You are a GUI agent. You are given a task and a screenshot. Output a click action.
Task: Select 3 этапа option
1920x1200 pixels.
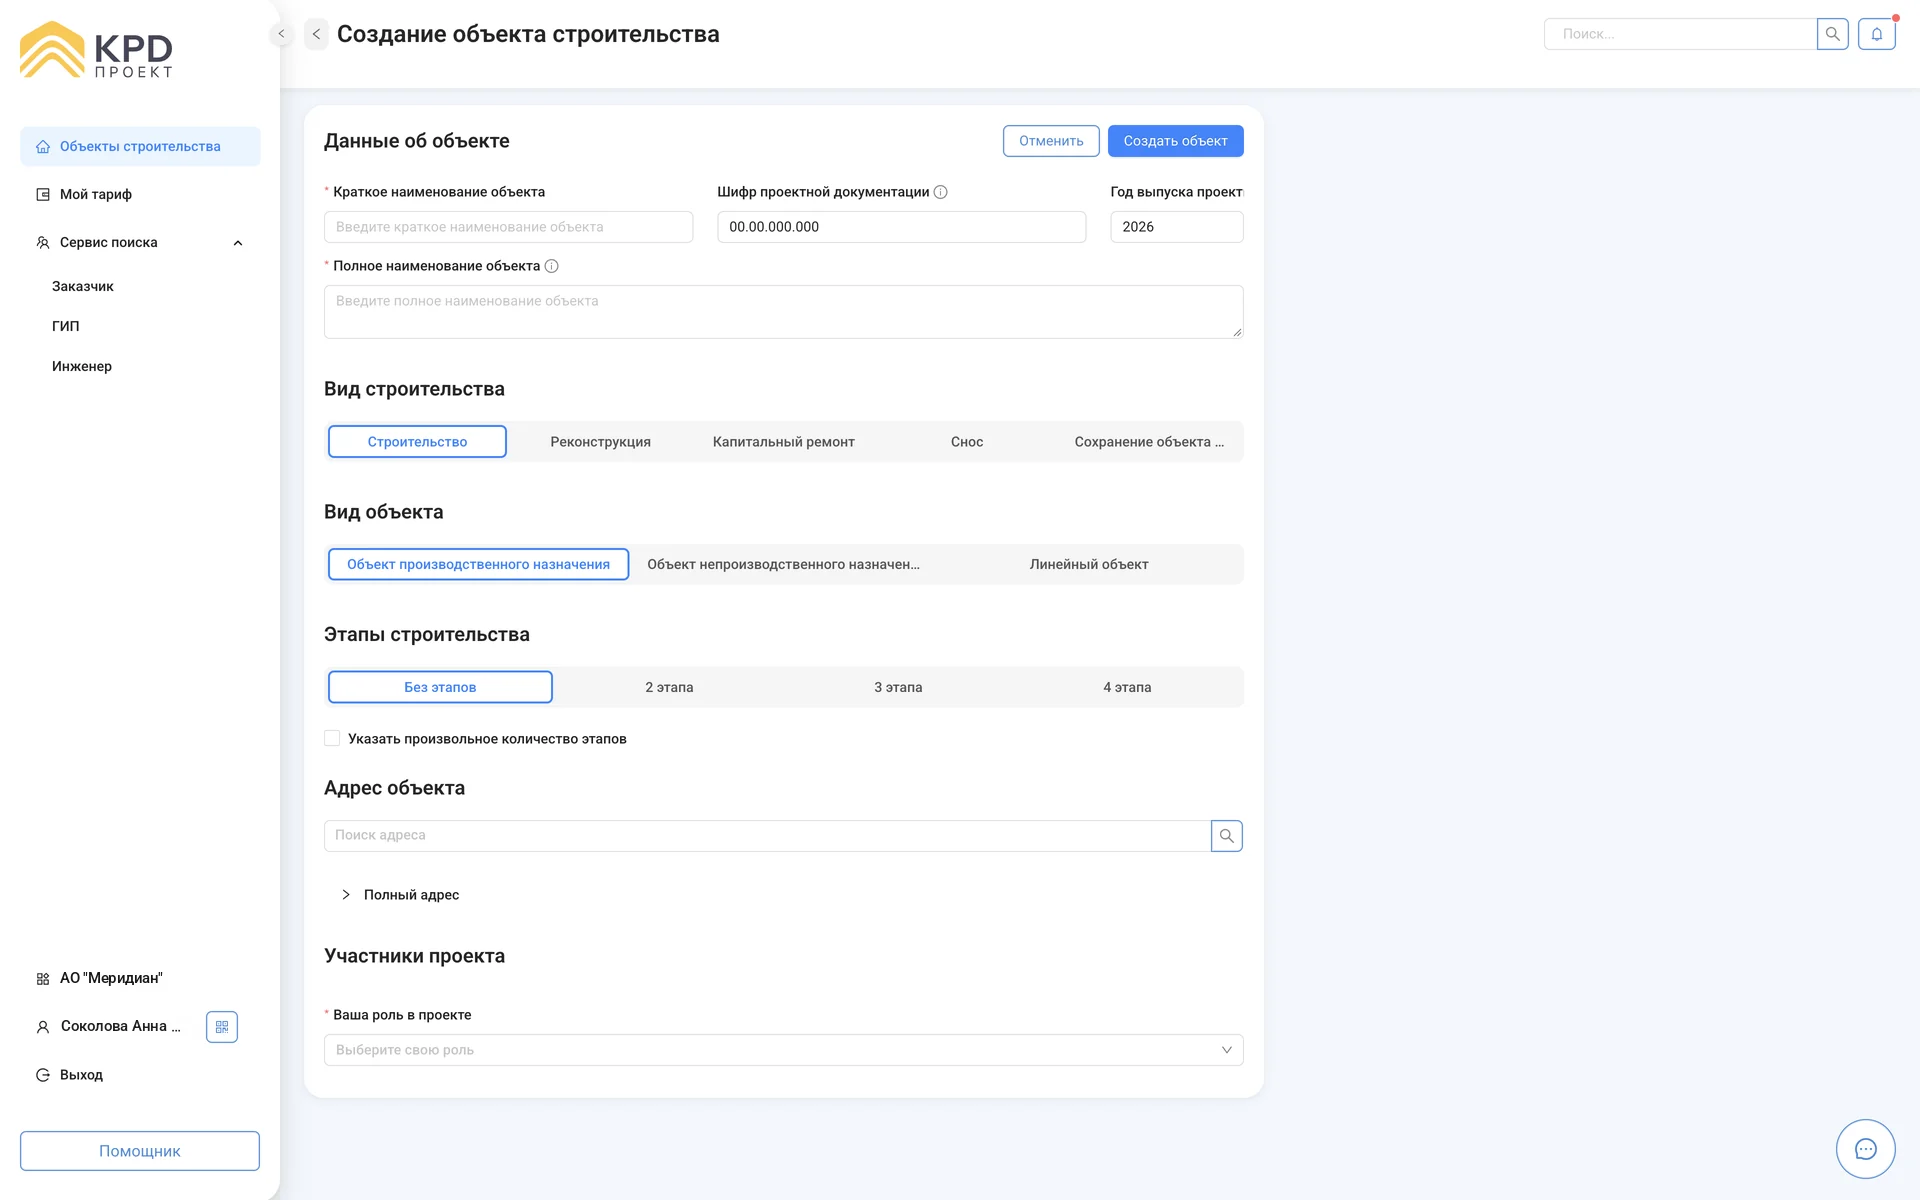tap(898, 687)
